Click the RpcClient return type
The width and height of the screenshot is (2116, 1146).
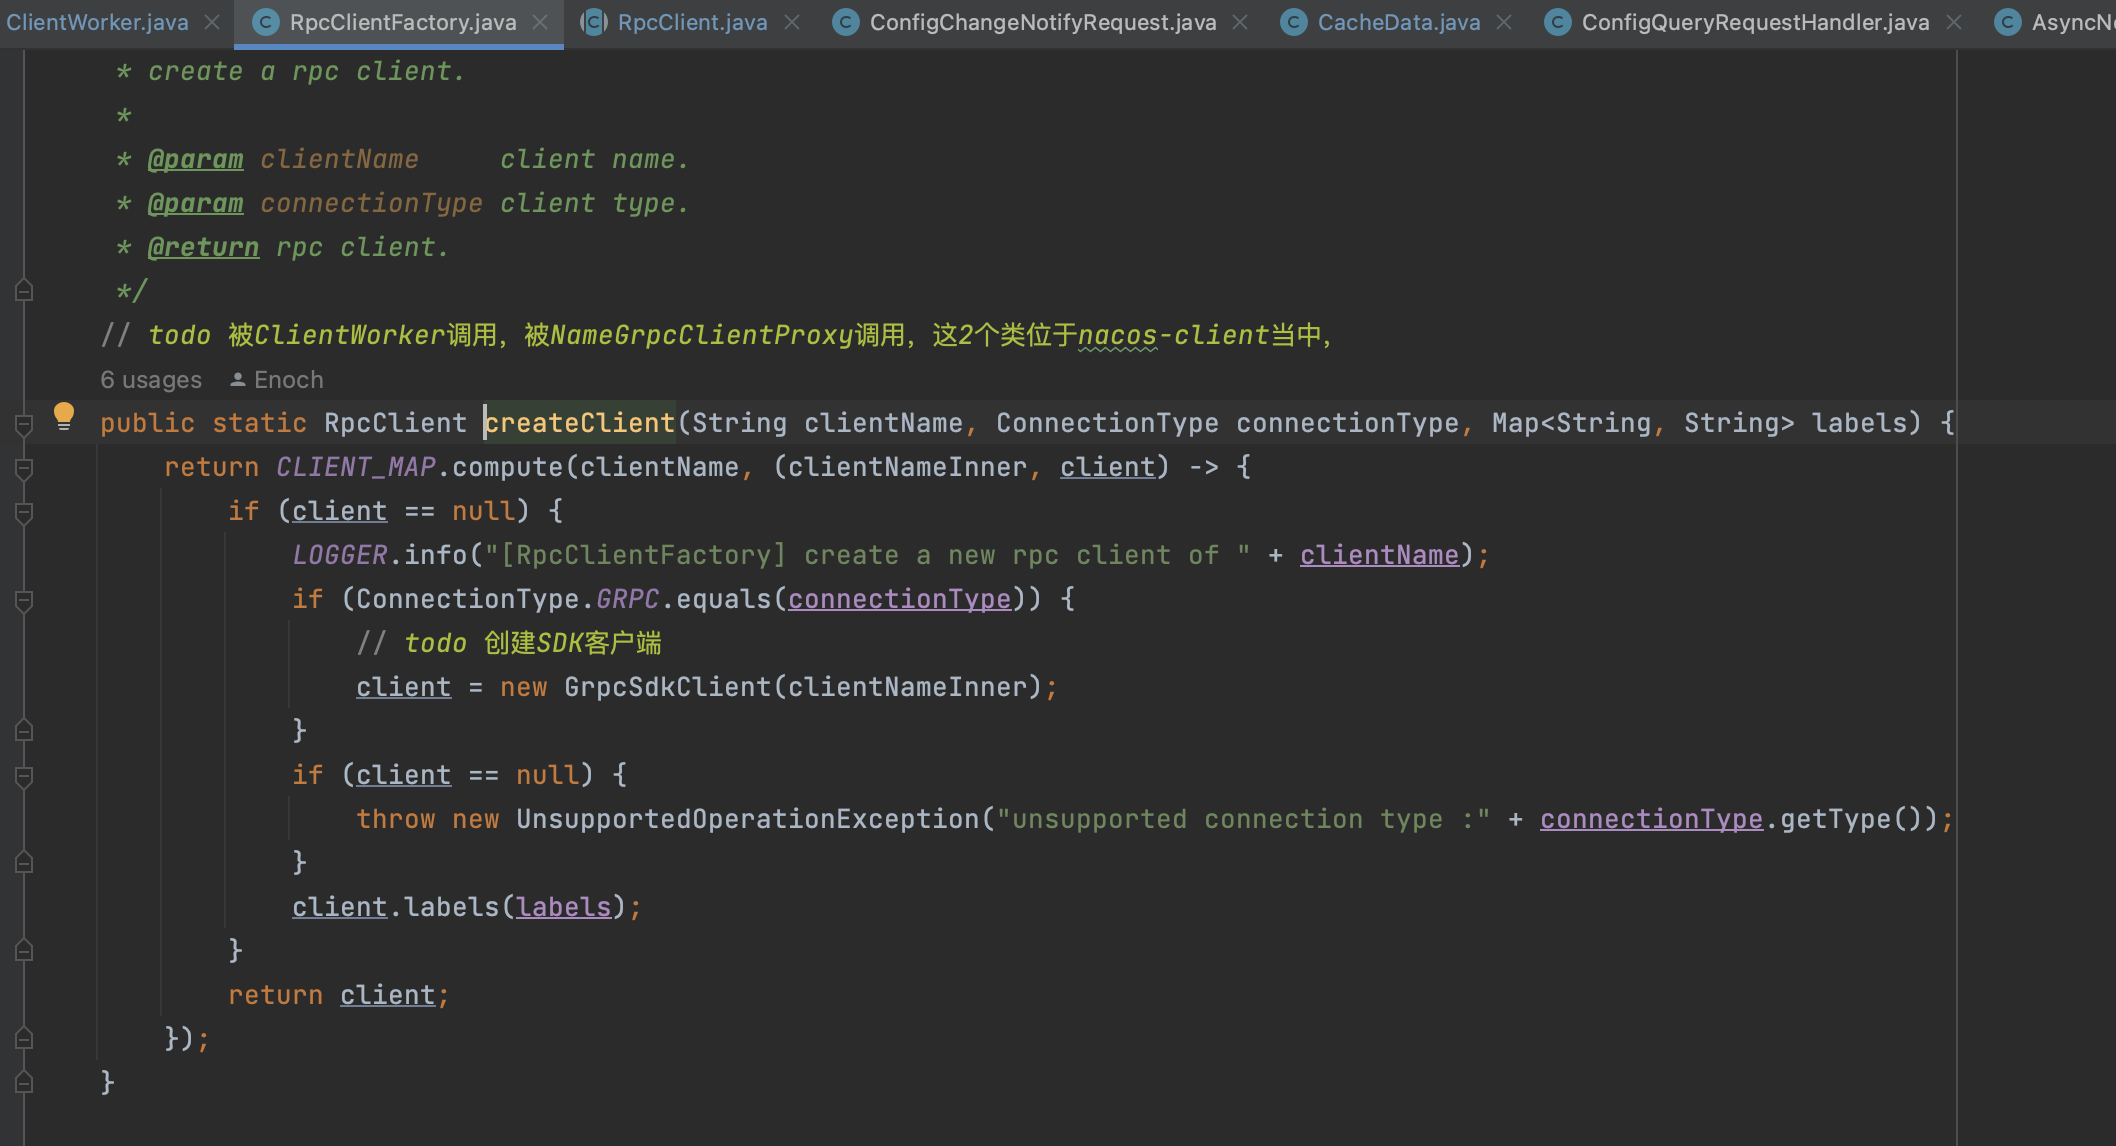(395, 423)
